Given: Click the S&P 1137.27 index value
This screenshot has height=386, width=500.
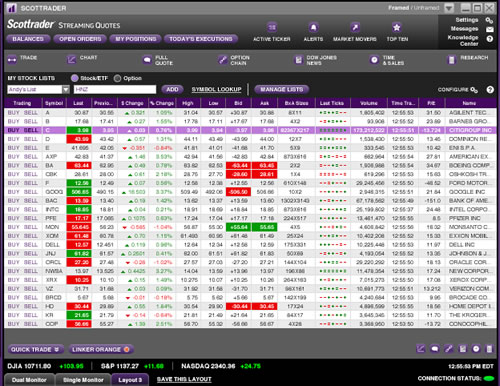Looking at the screenshot, I should pyautogui.click(x=120, y=366).
